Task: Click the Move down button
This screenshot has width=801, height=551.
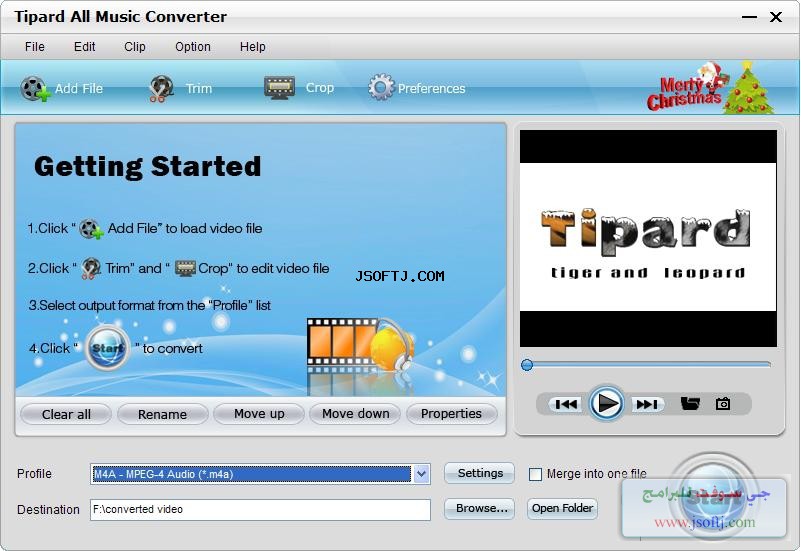Action: (x=356, y=414)
